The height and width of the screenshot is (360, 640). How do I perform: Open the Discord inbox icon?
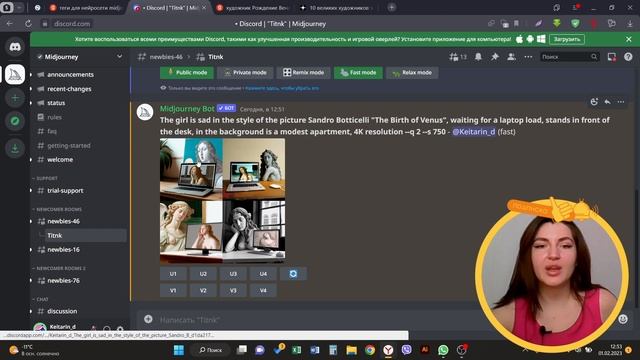tap(611, 57)
